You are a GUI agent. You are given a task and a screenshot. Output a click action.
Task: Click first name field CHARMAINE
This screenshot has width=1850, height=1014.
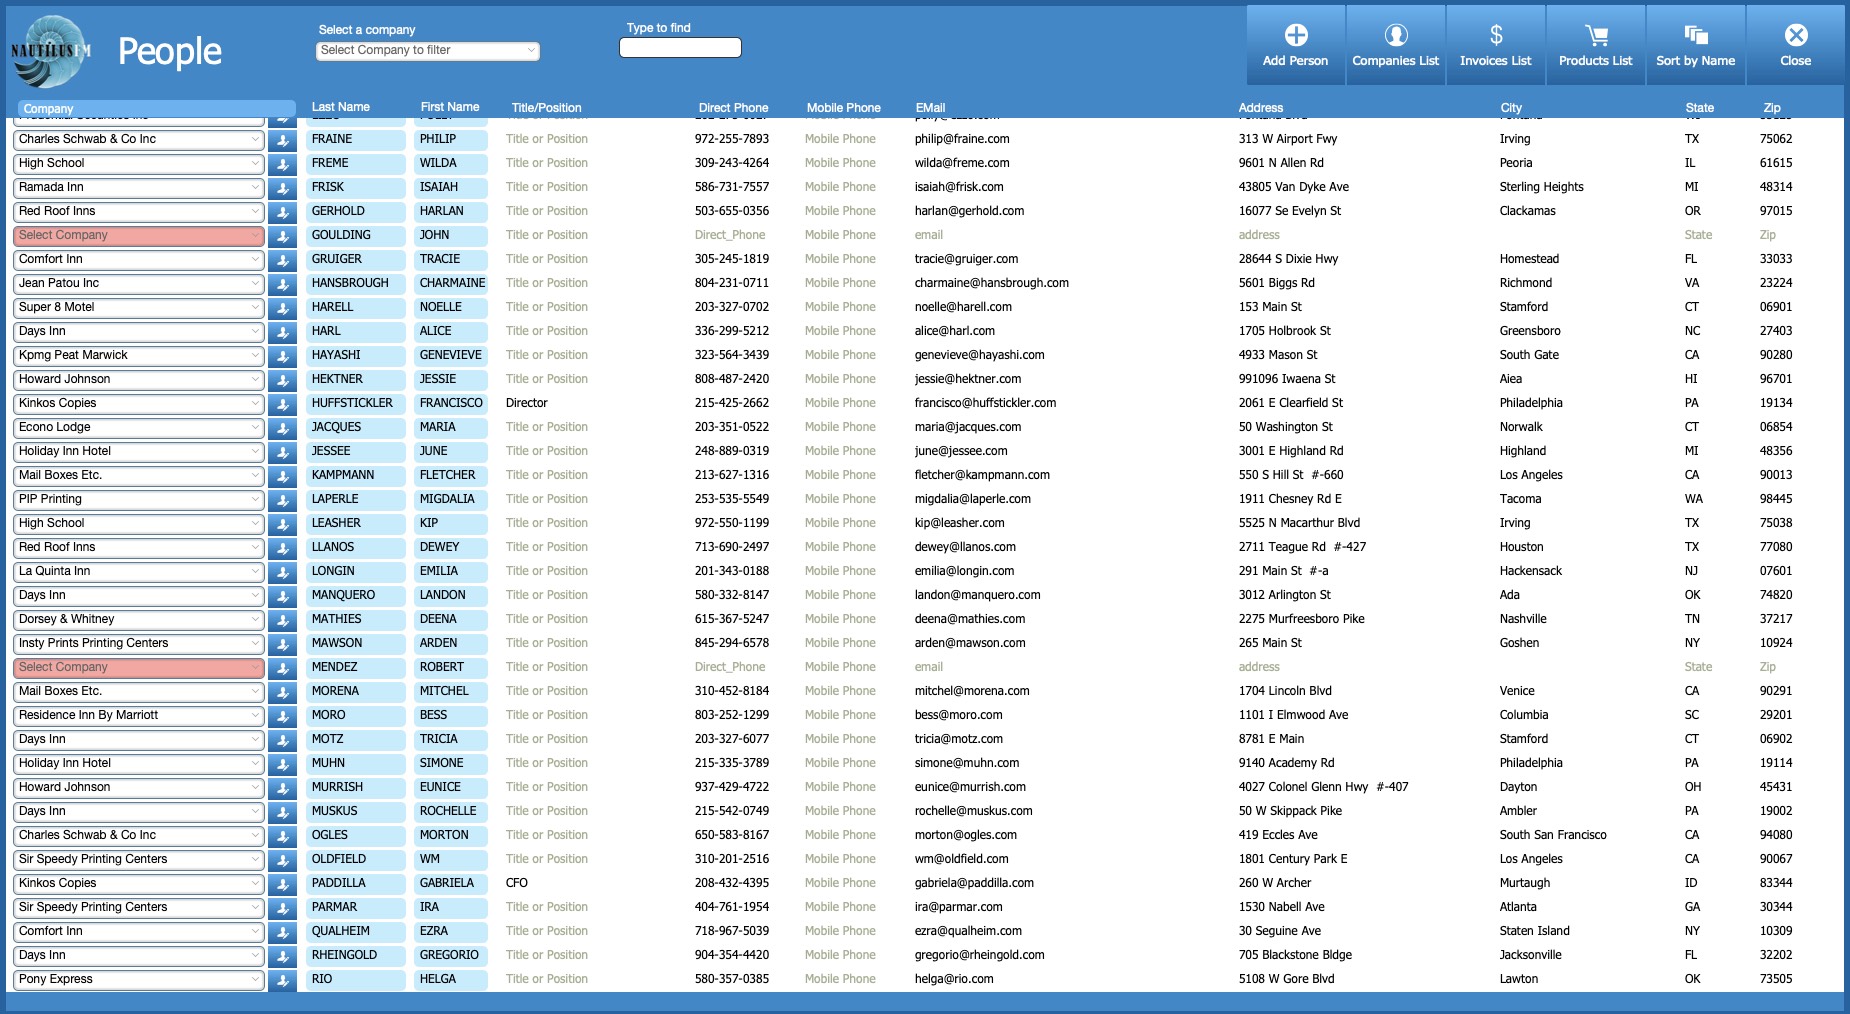451,283
